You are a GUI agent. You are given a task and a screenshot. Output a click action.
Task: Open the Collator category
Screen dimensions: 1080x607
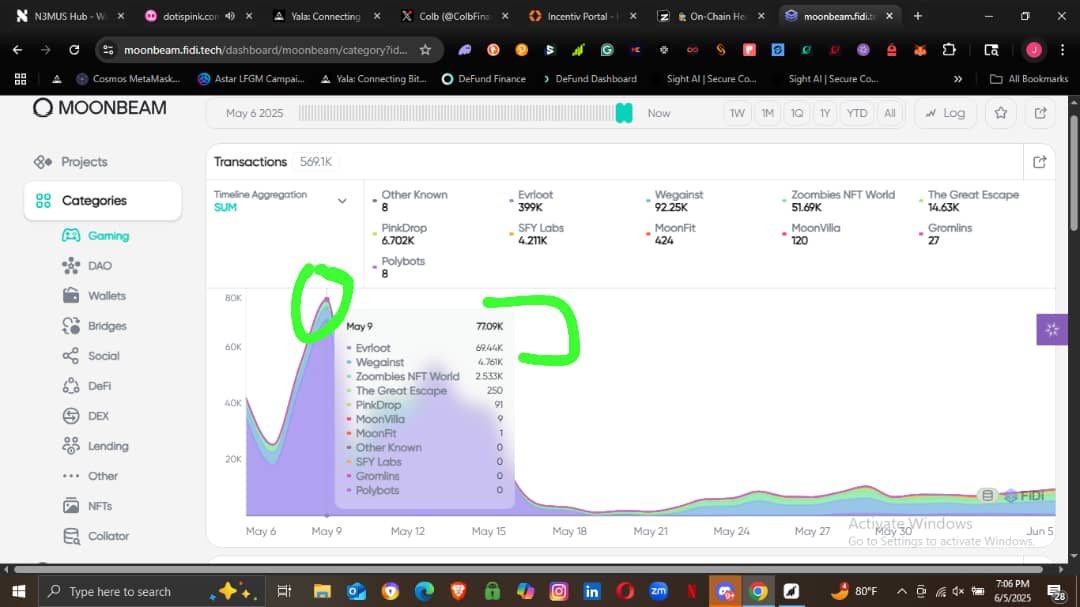click(x=96, y=536)
